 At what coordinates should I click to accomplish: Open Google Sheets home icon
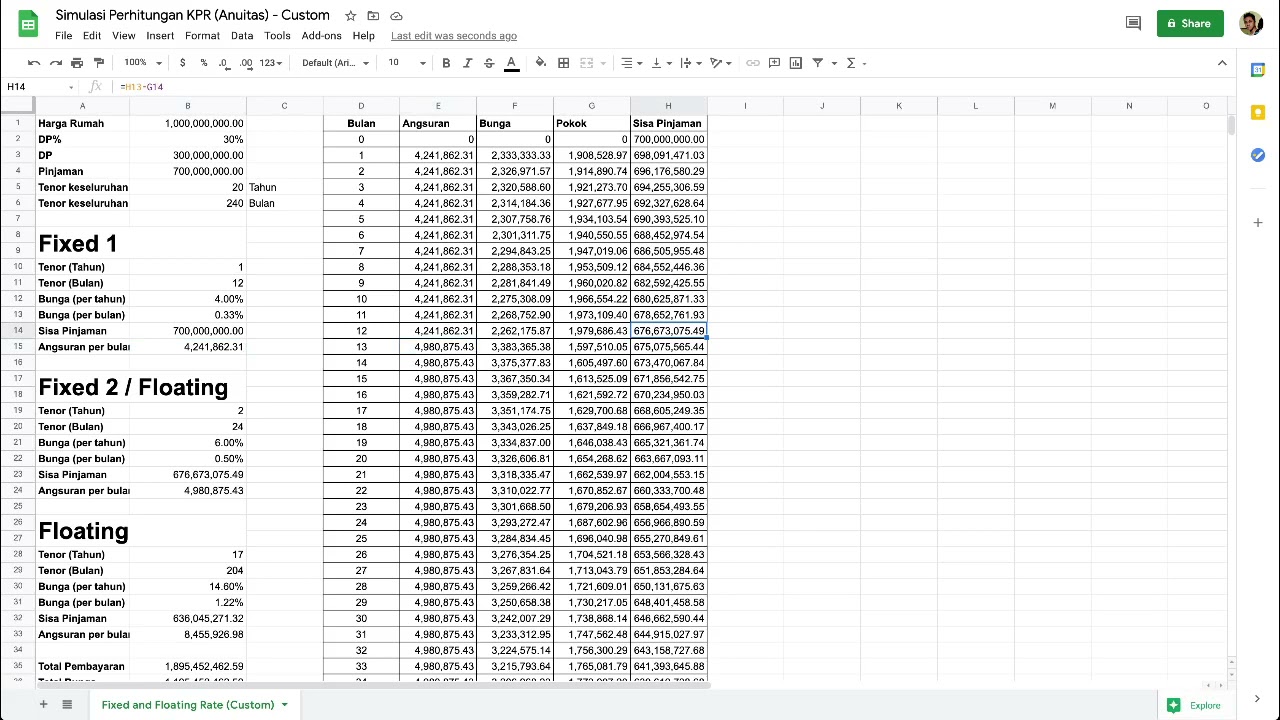pos(28,24)
